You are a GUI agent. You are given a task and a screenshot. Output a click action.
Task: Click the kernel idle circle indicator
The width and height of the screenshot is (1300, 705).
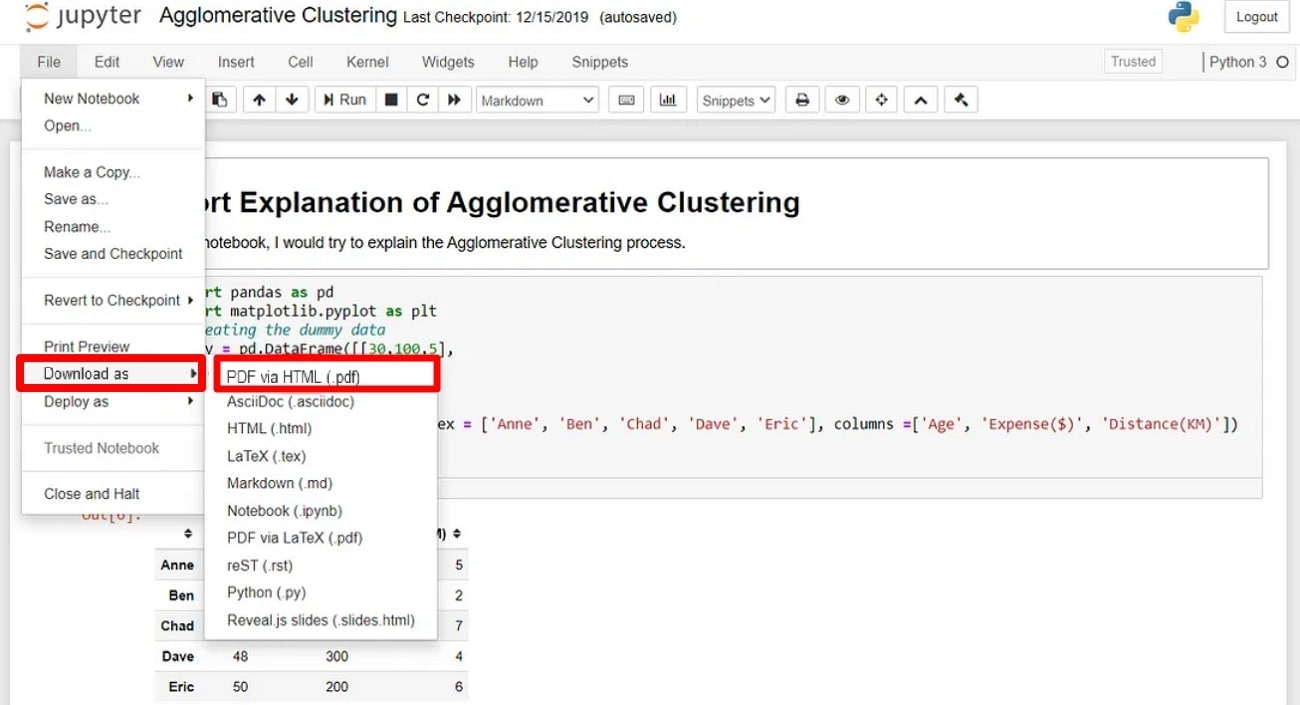(1283, 62)
